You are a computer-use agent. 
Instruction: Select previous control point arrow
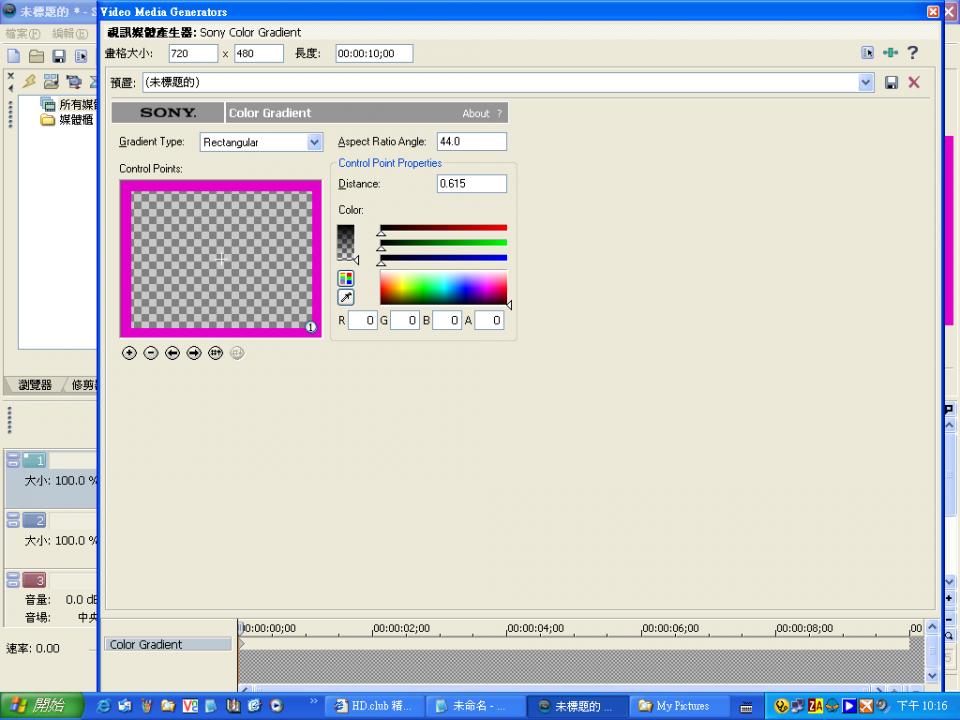click(x=172, y=353)
